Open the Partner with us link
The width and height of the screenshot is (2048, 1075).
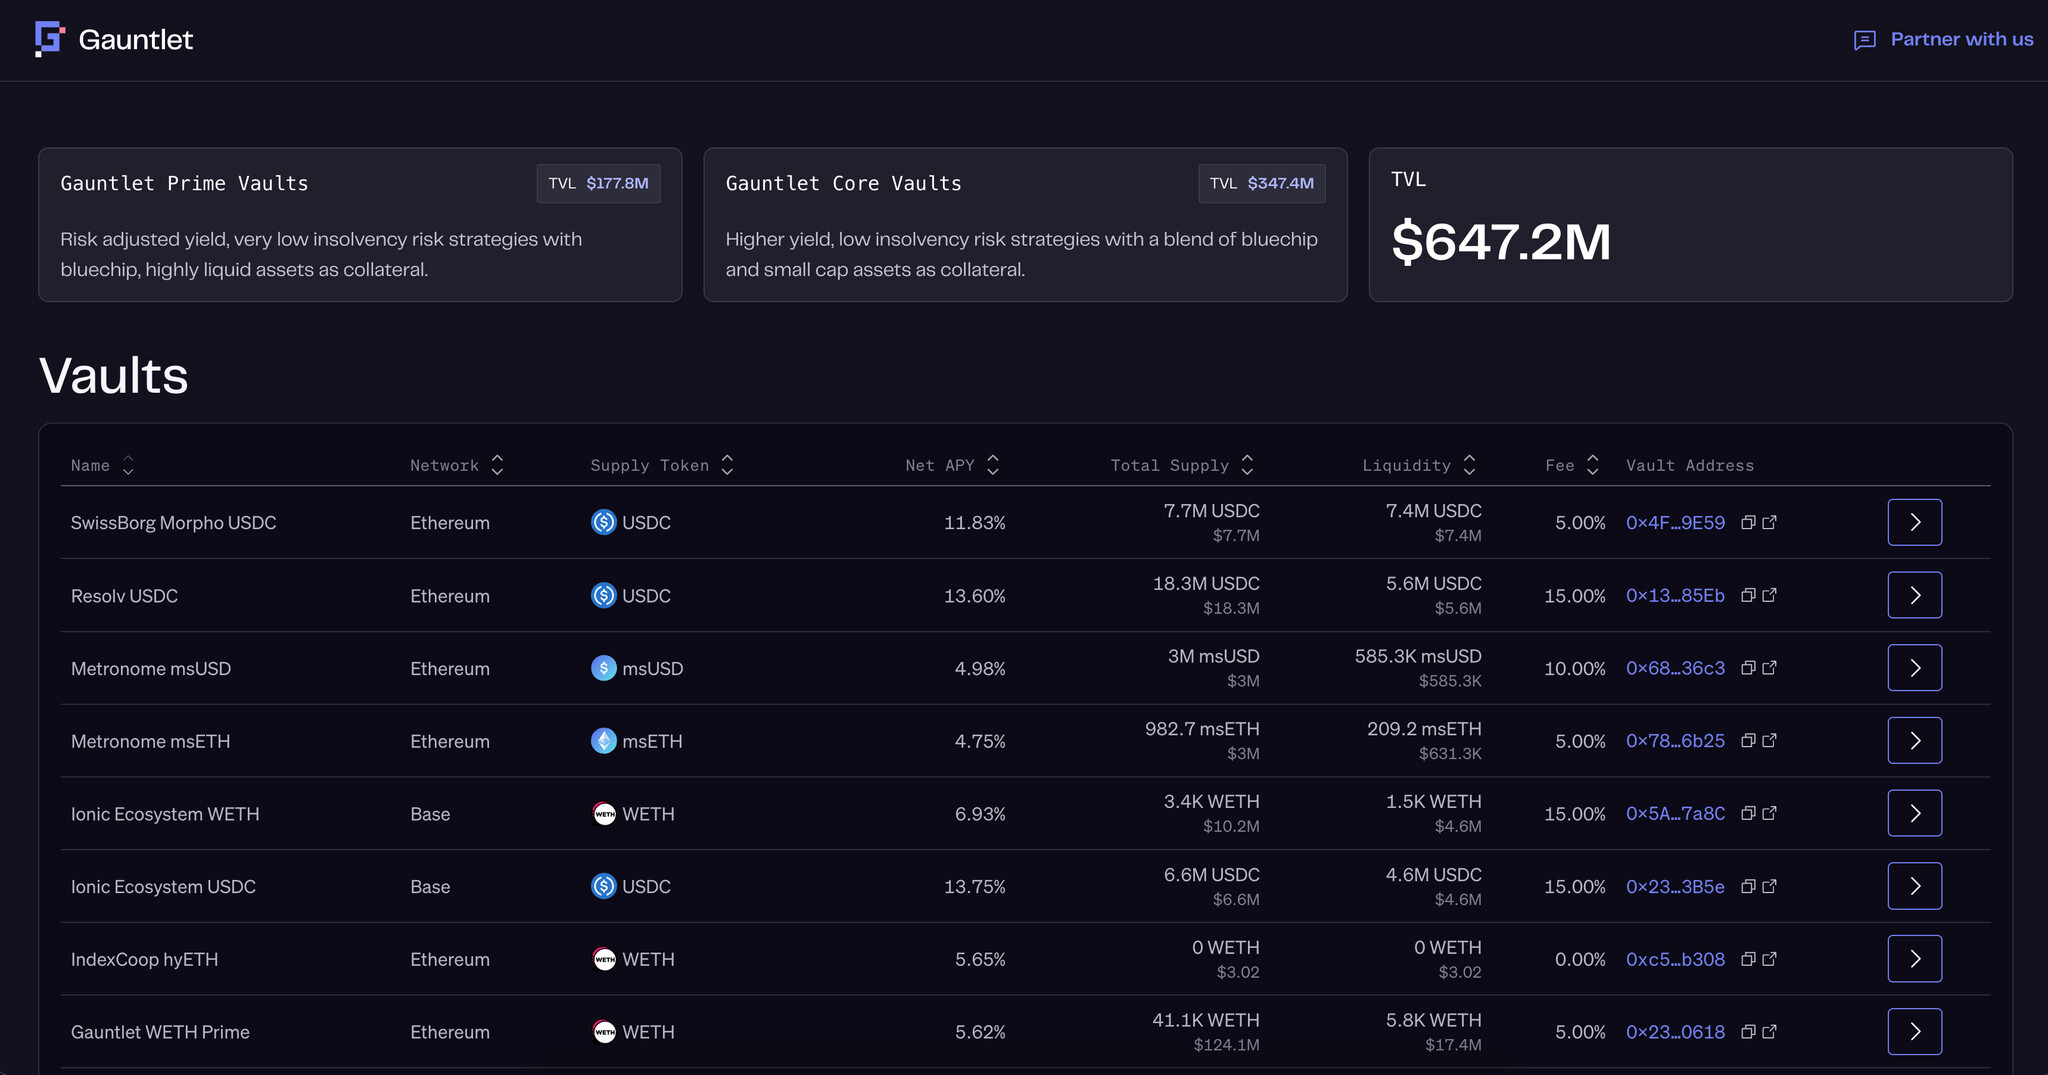coord(1962,39)
